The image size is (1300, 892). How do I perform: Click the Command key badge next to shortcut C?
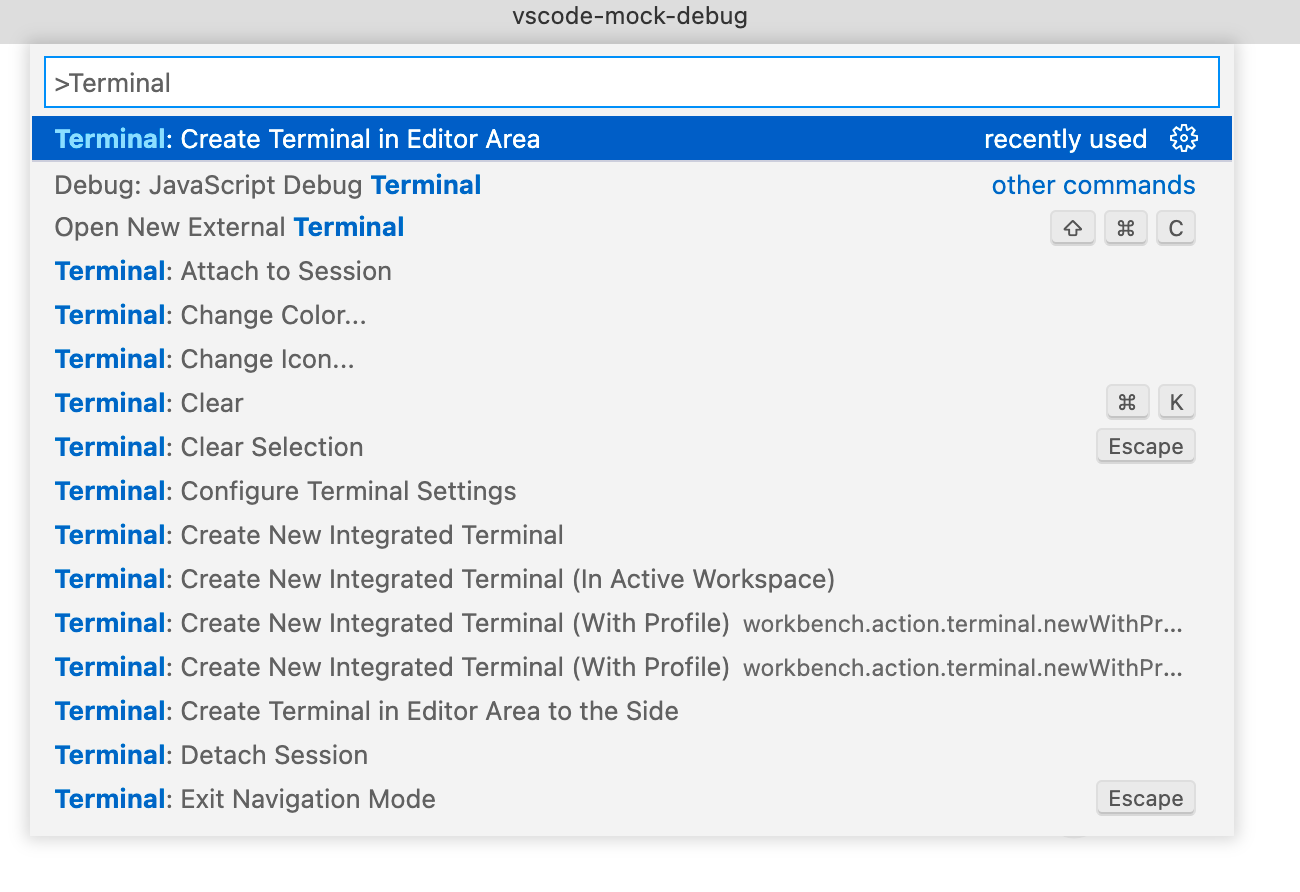click(x=1125, y=227)
